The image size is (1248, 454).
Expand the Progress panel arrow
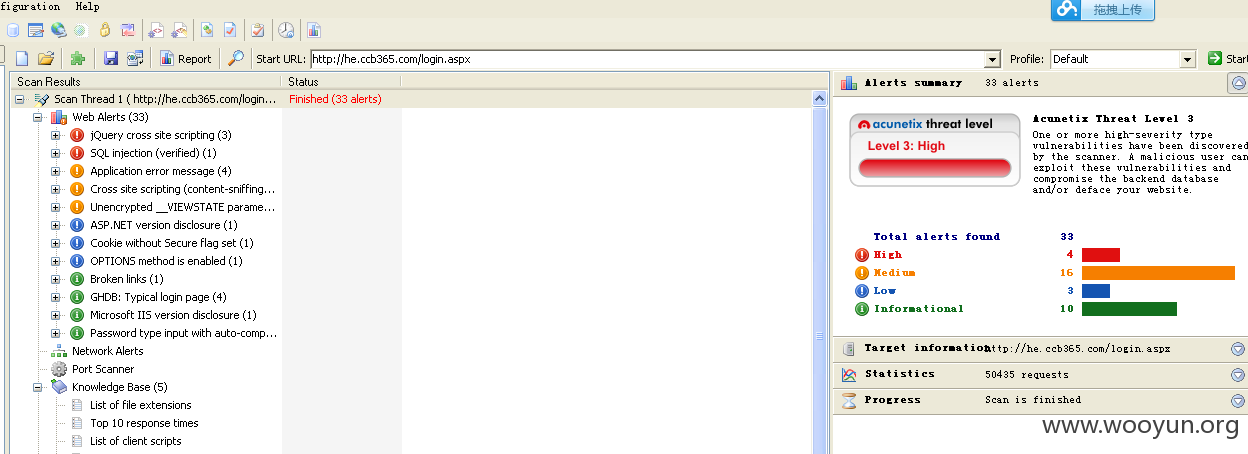tap(1238, 401)
